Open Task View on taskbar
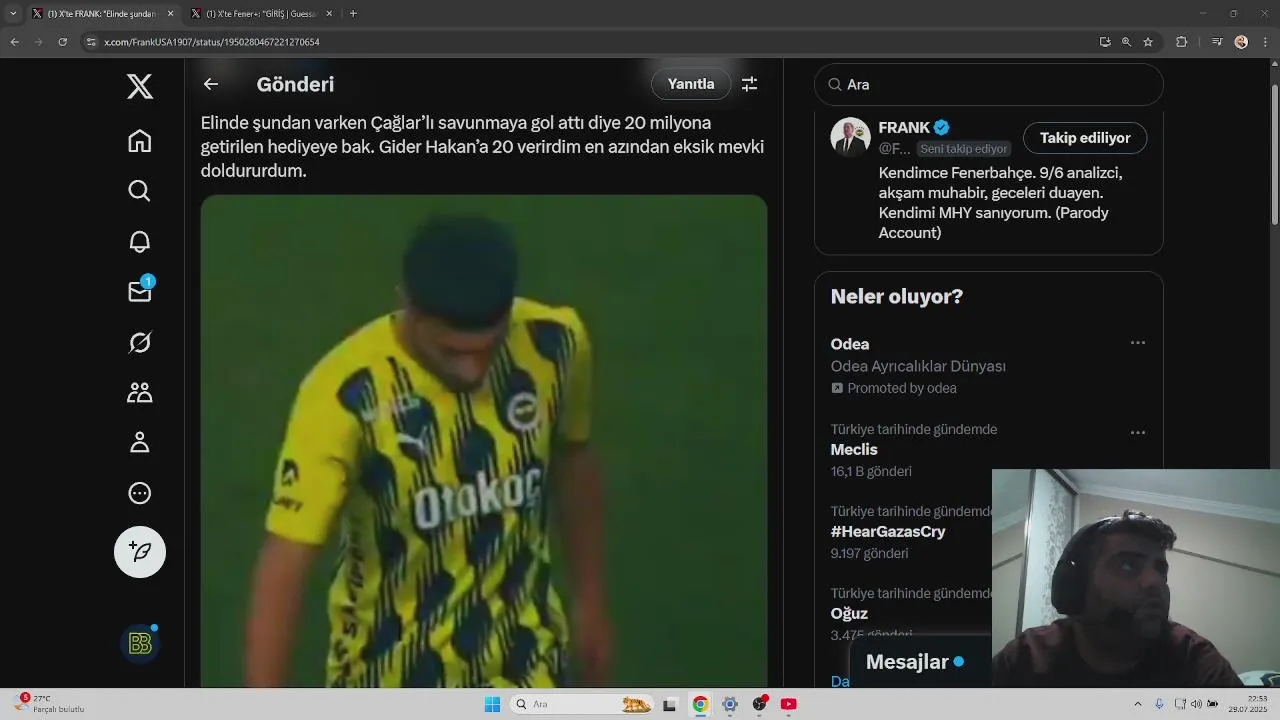The width and height of the screenshot is (1280, 720). [670, 704]
